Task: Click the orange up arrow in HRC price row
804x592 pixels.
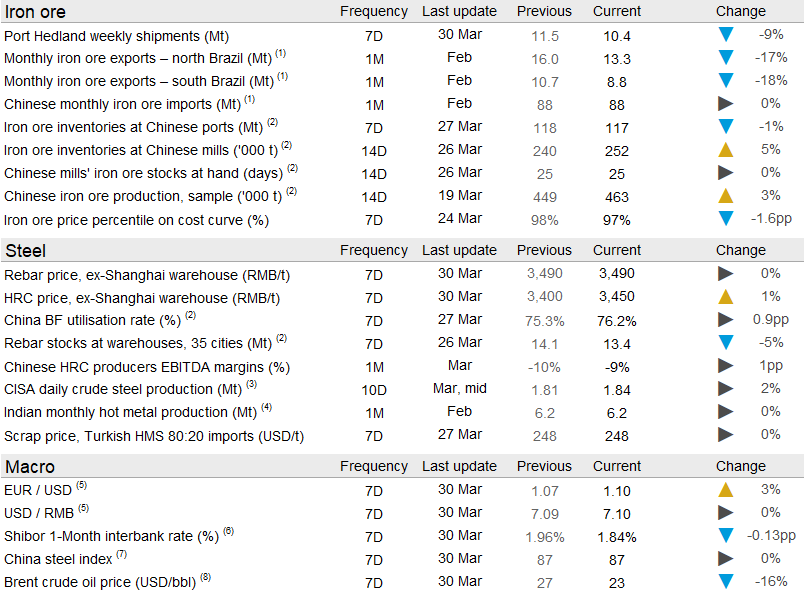Action: tap(726, 297)
